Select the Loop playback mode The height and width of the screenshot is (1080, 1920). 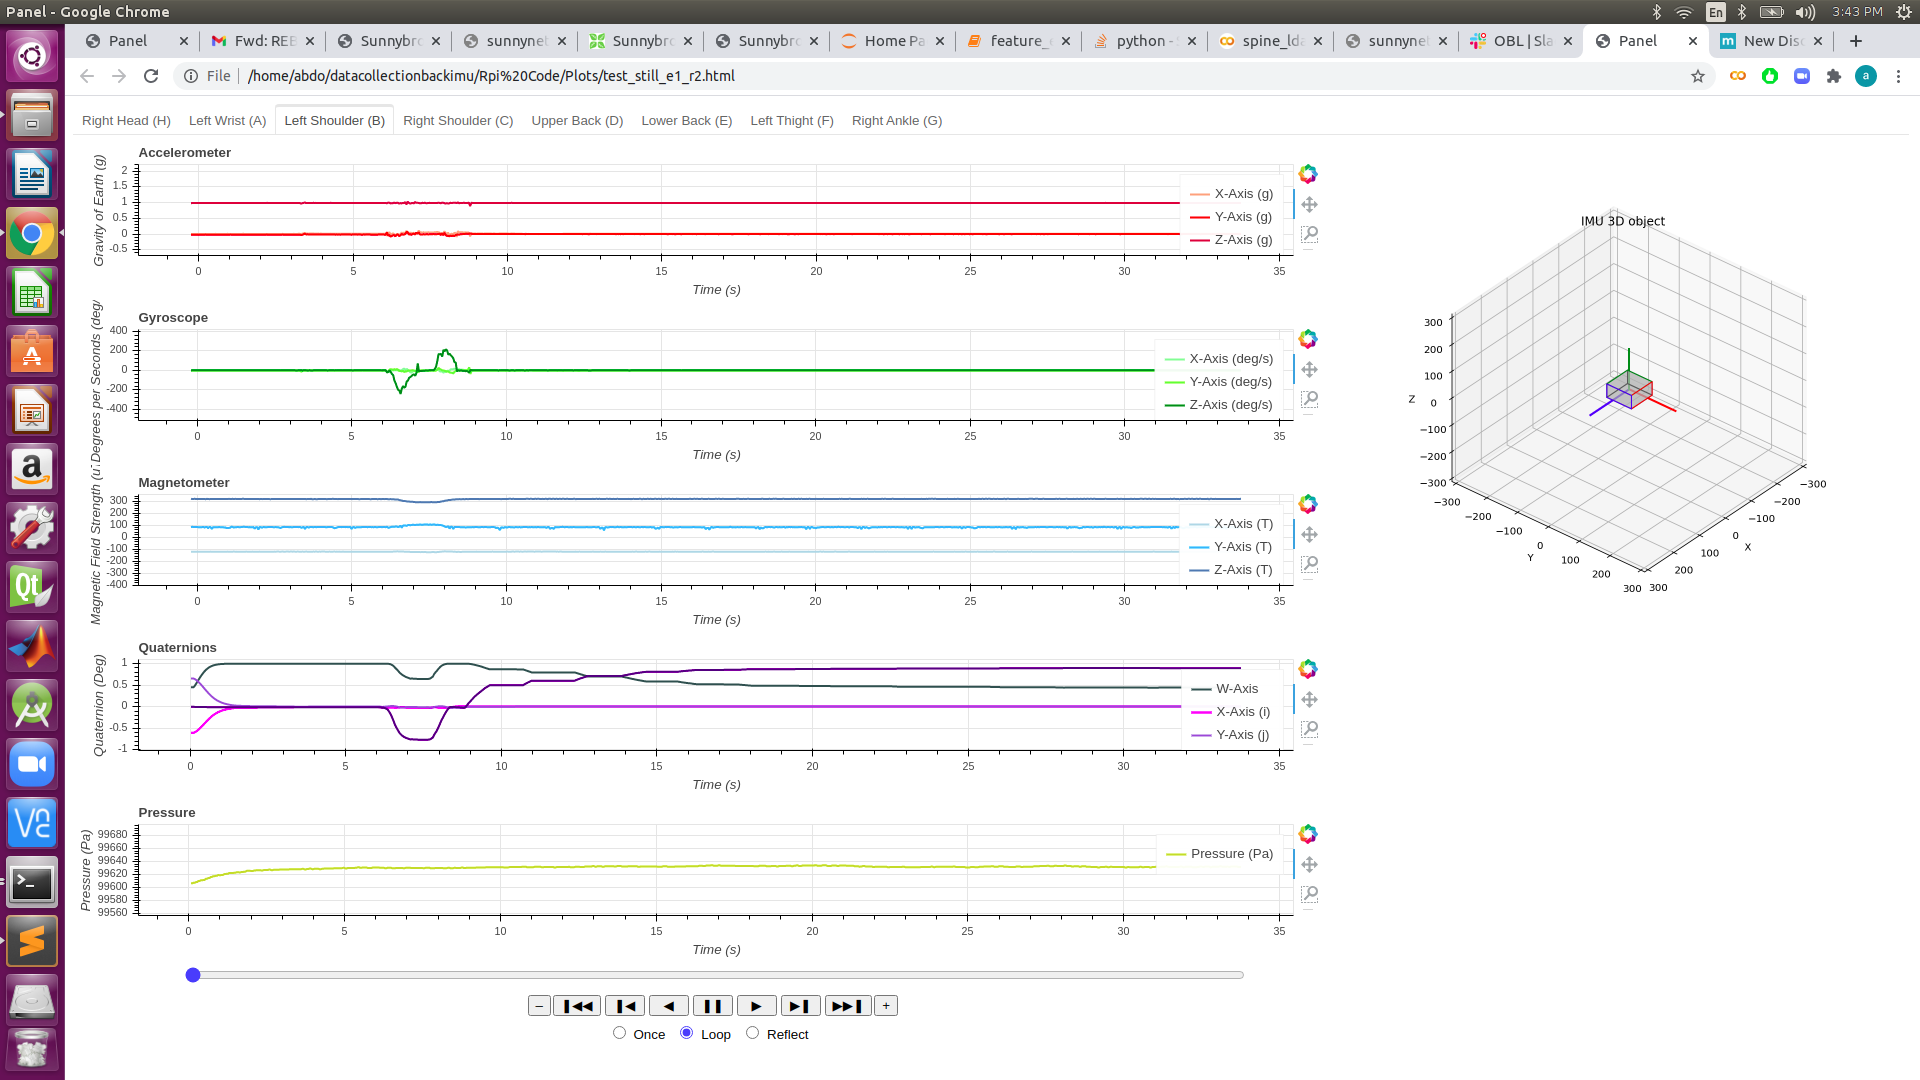tap(686, 1033)
